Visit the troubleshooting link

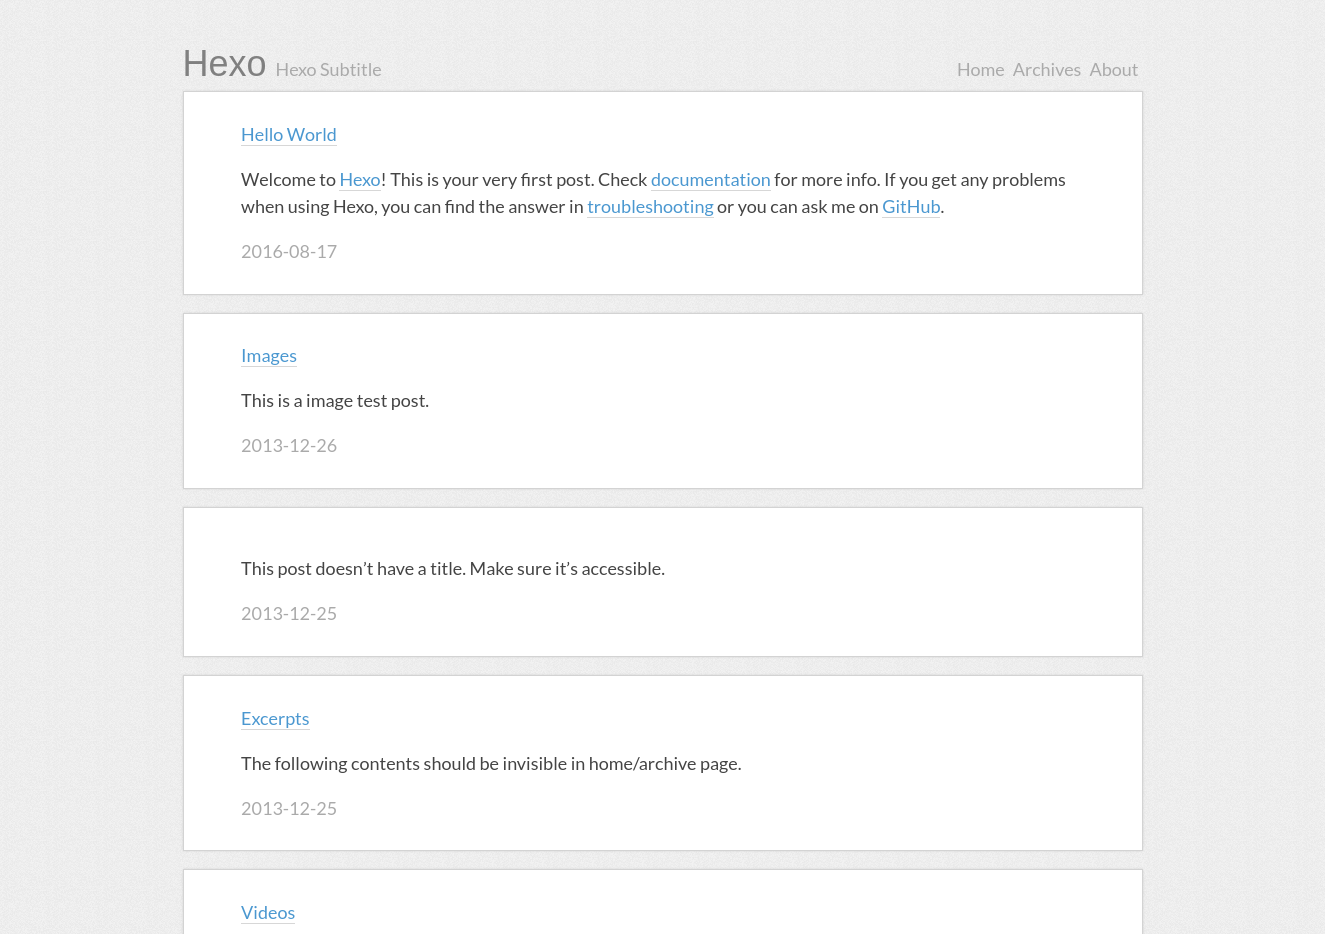click(650, 207)
